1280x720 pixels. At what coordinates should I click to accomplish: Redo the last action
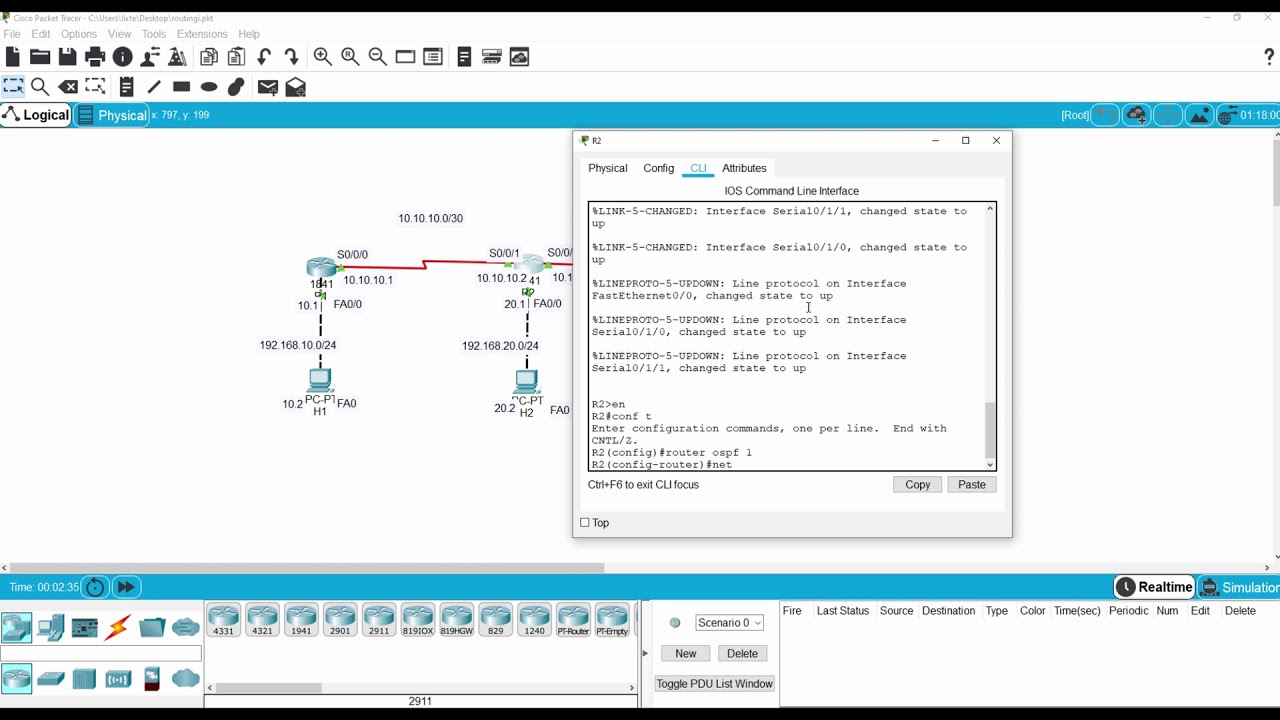point(291,57)
